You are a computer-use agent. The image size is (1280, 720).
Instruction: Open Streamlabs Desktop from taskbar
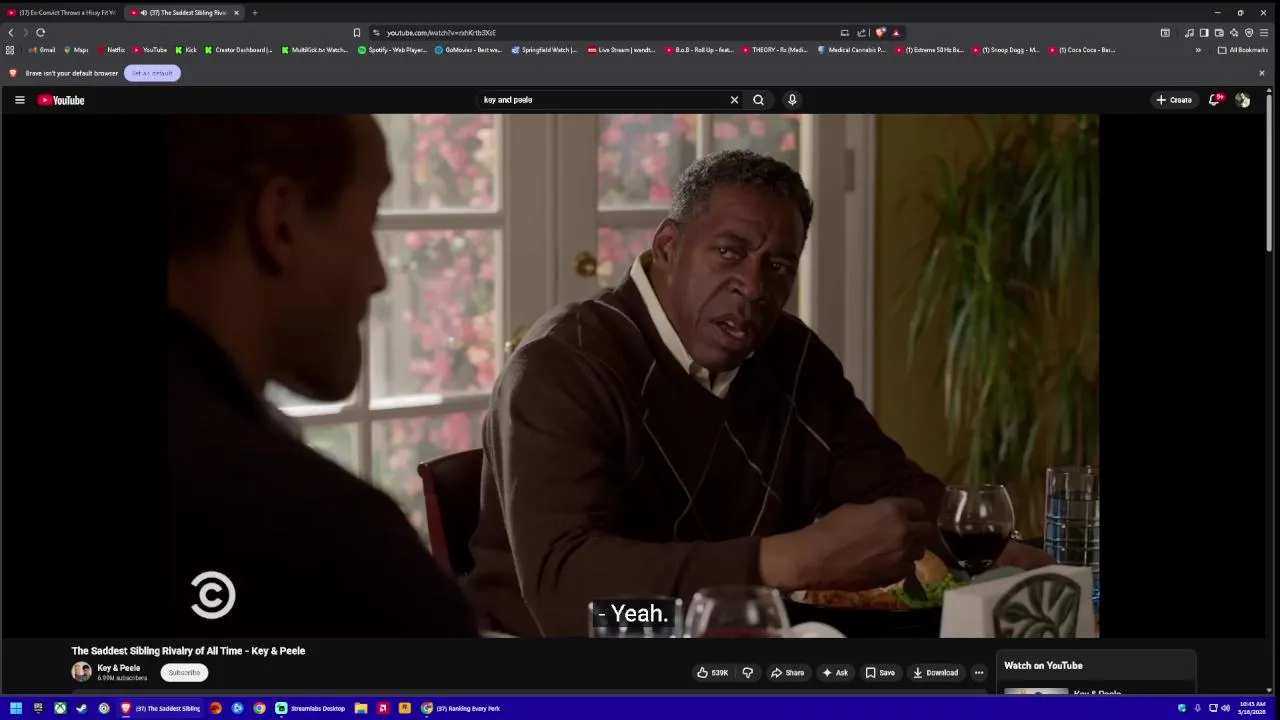click(x=311, y=708)
